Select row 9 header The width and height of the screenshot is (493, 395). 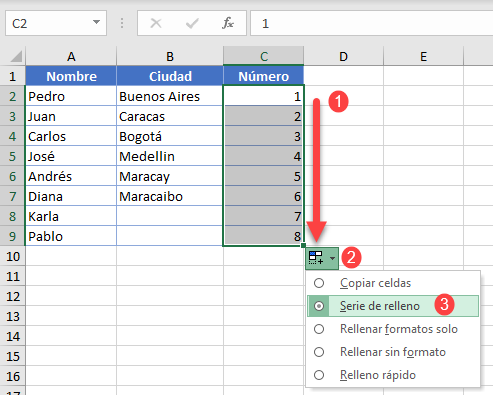pos(13,236)
